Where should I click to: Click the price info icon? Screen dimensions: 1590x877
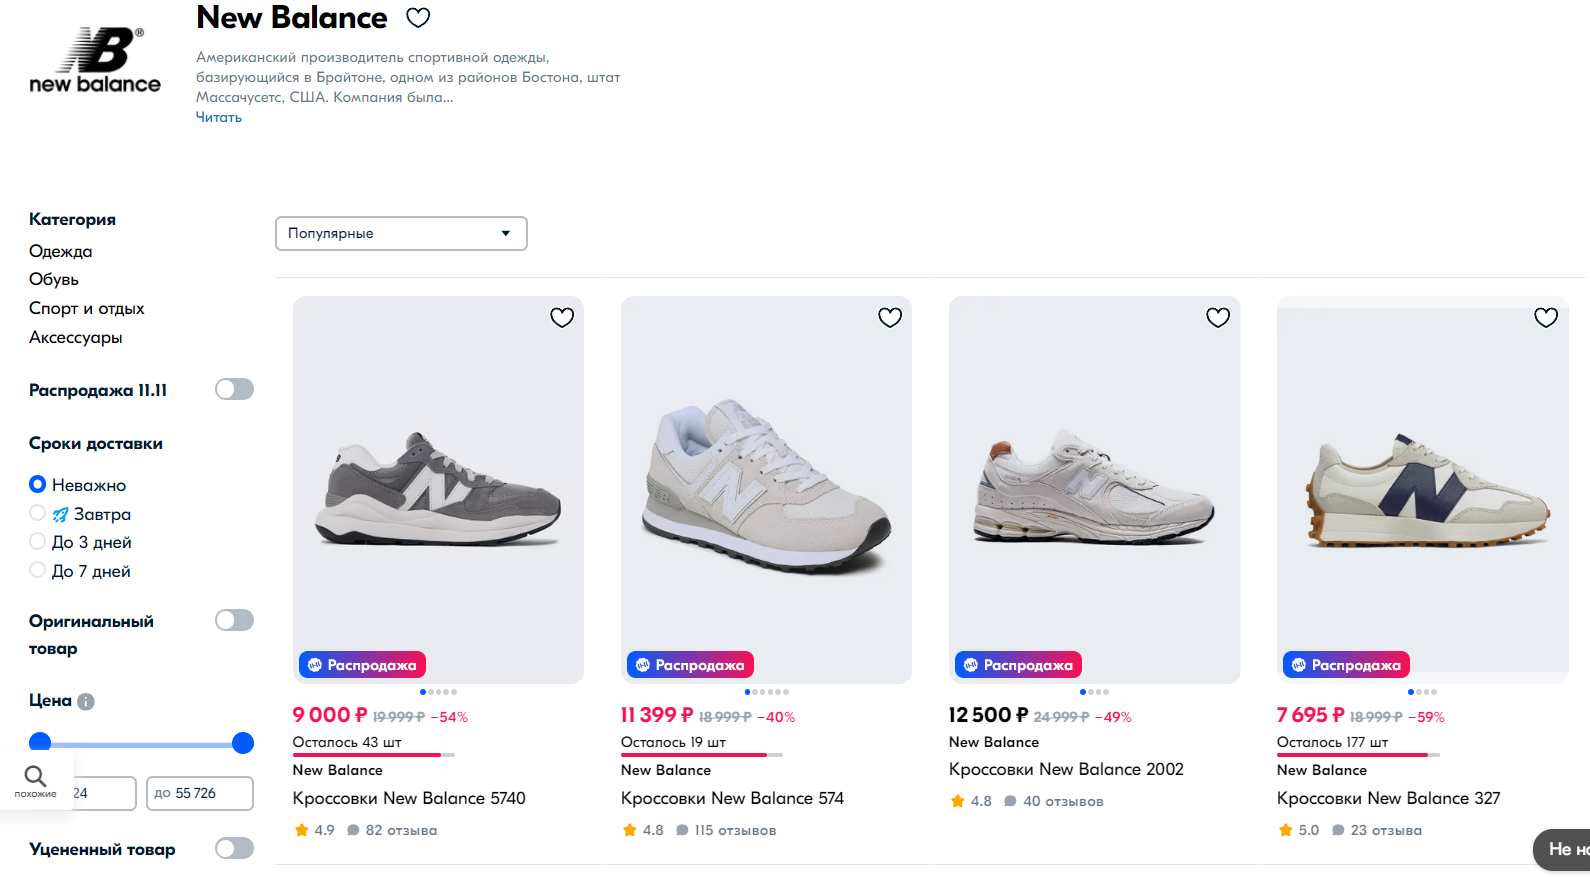point(86,702)
